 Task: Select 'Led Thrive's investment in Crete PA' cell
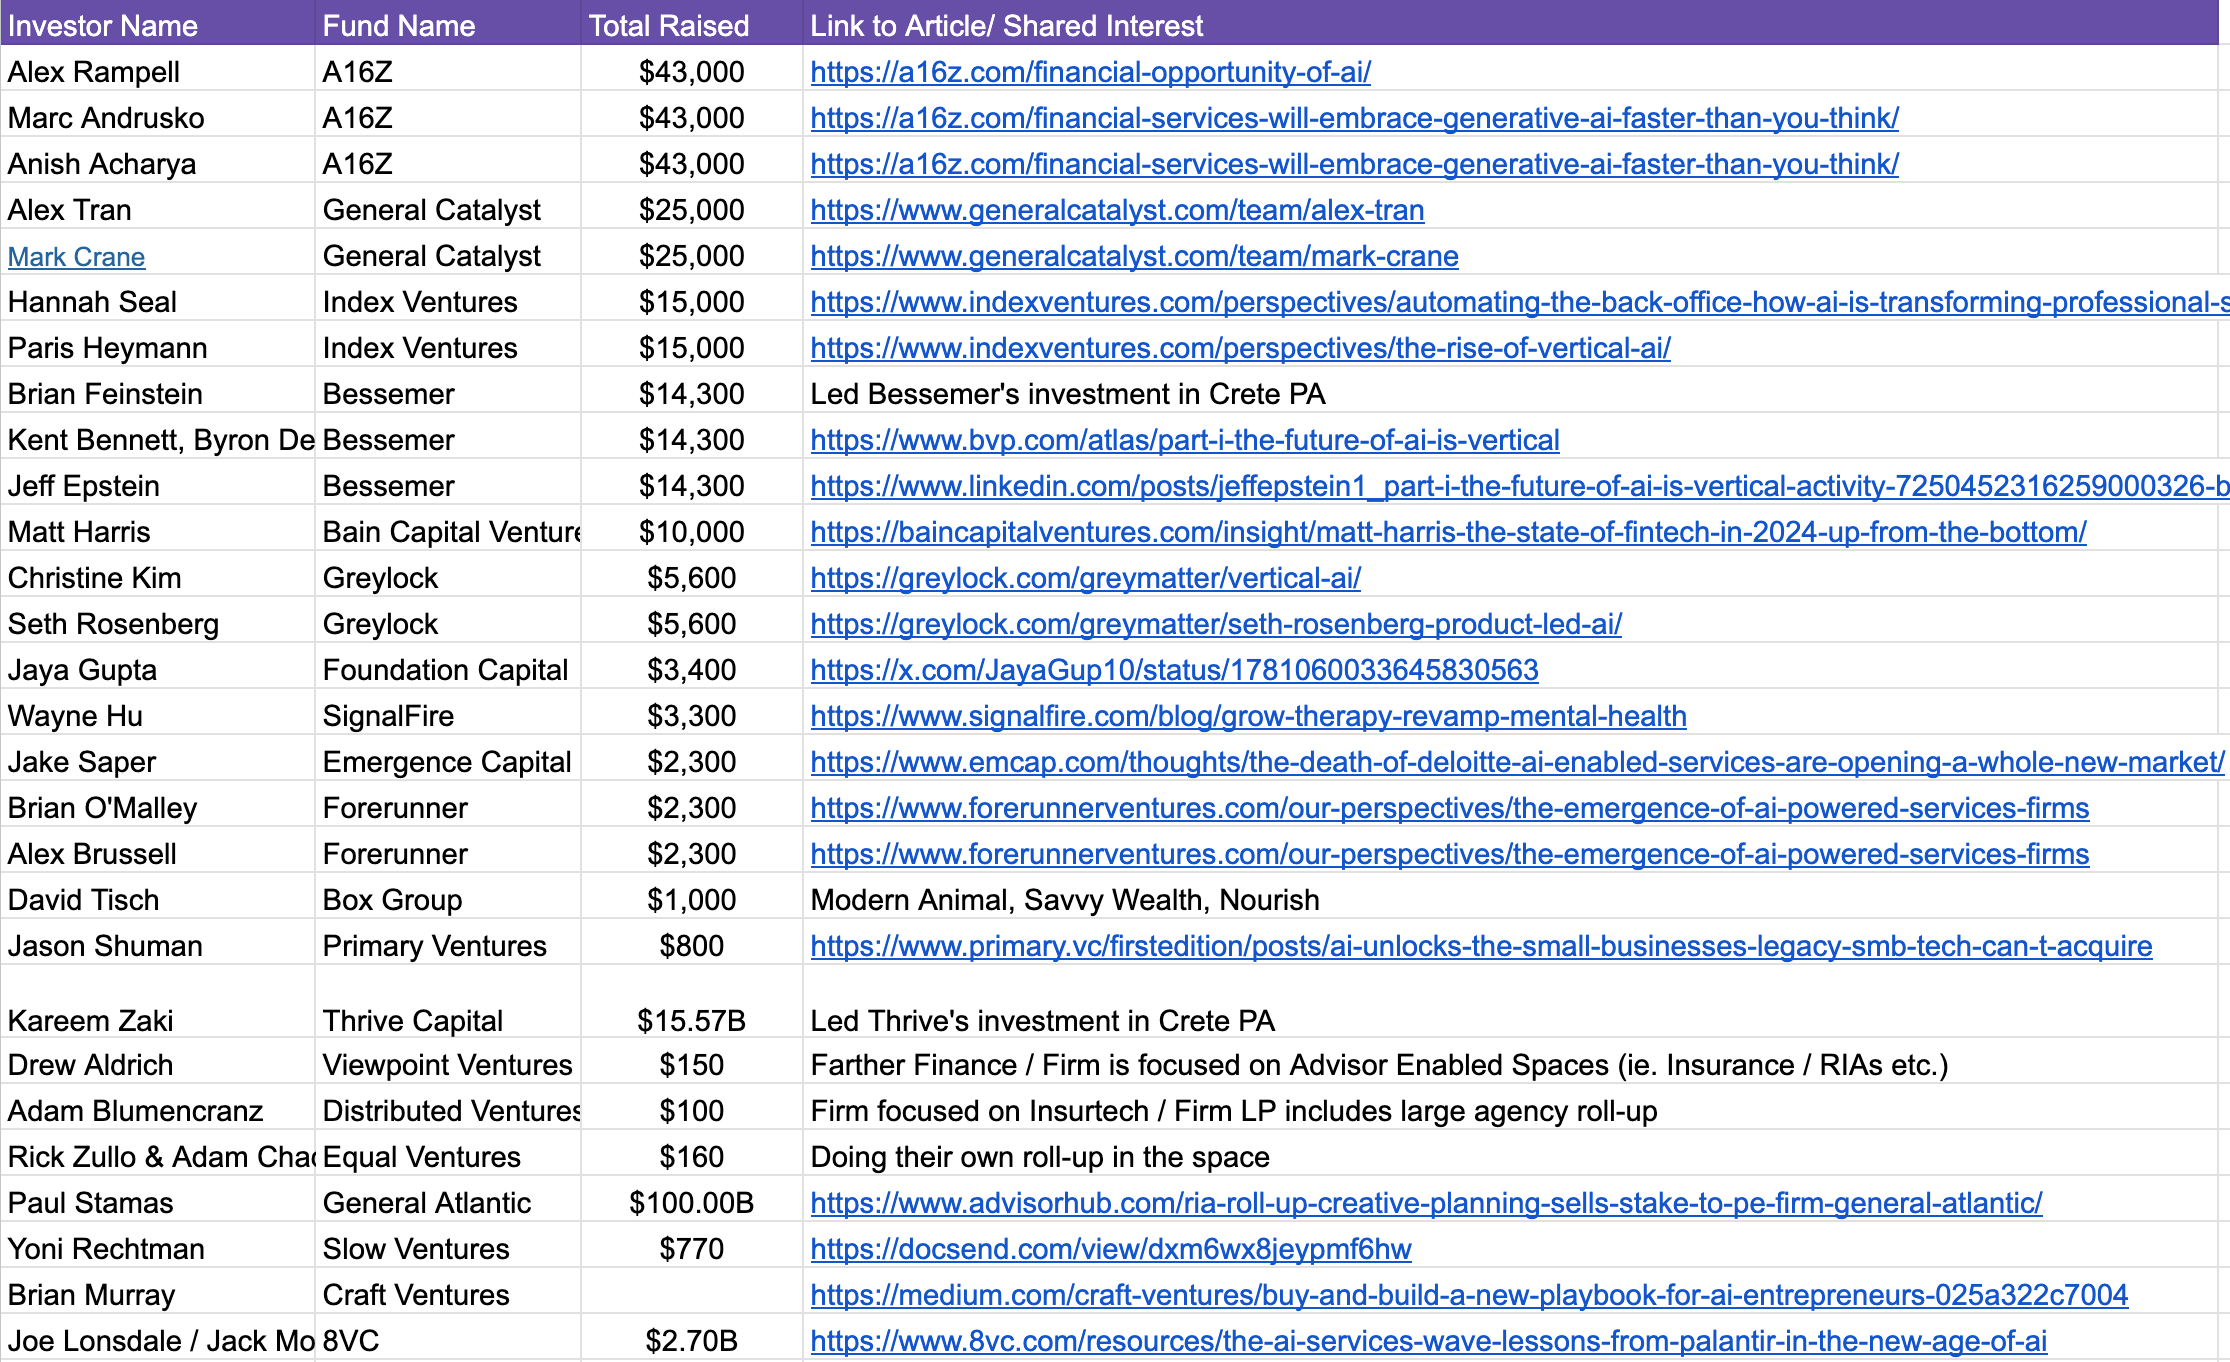coord(1510,1002)
